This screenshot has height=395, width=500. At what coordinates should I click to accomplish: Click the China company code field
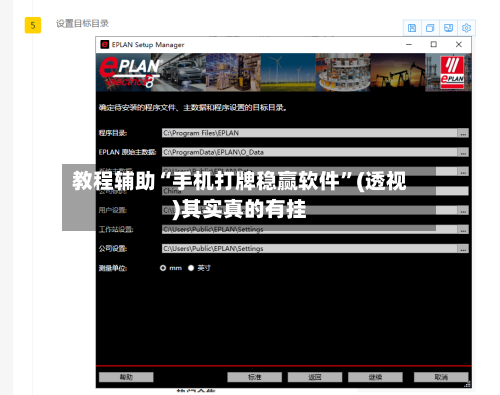pyautogui.click(x=315, y=191)
